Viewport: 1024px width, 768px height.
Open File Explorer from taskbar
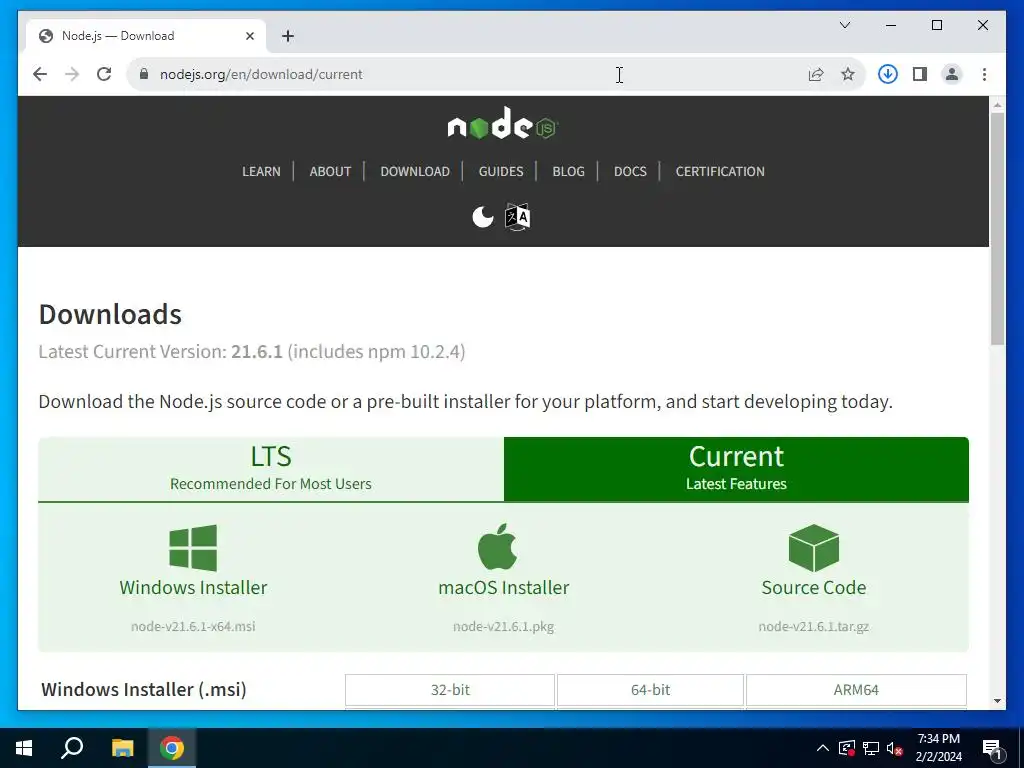122,748
